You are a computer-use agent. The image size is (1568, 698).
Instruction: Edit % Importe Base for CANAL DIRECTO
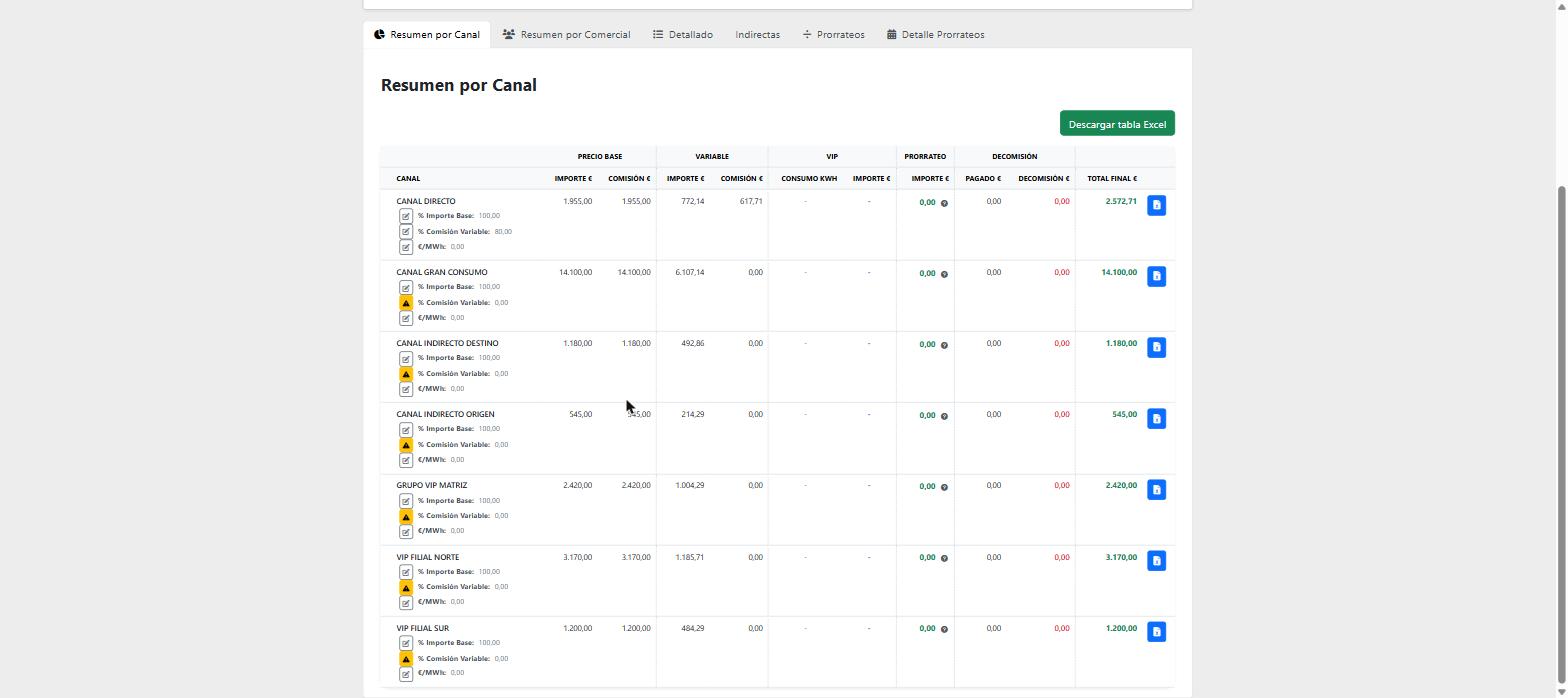pyautogui.click(x=406, y=216)
